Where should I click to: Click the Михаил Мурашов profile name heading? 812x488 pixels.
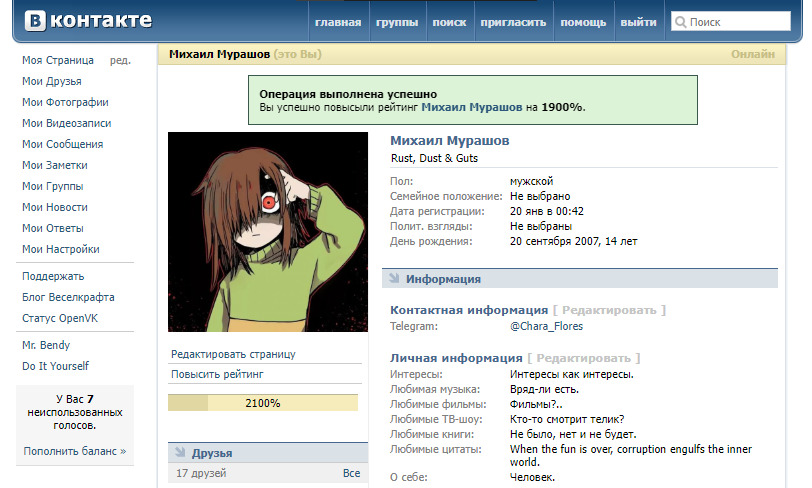click(x=450, y=140)
